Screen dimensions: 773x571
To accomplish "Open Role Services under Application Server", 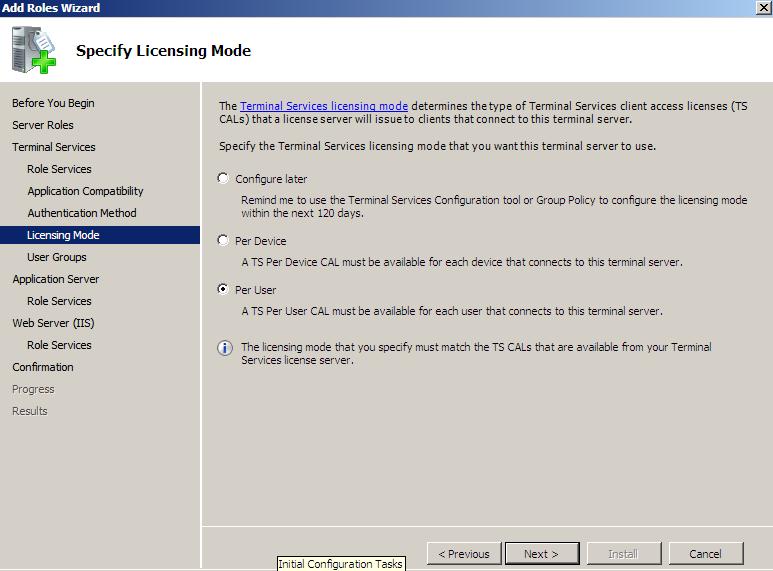I will [59, 301].
